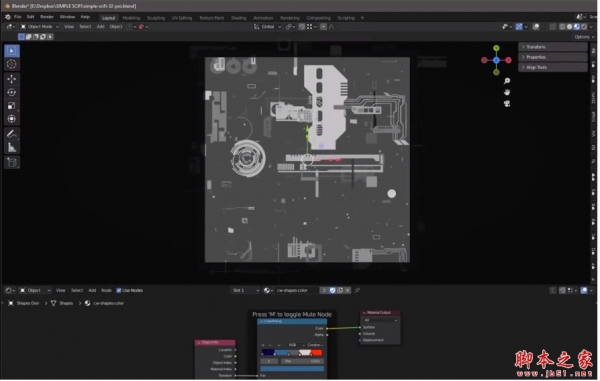Image resolution: width=600 pixels, height=381 pixels.
Task: Pick the Transform tool
Action: tap(11, 119)
